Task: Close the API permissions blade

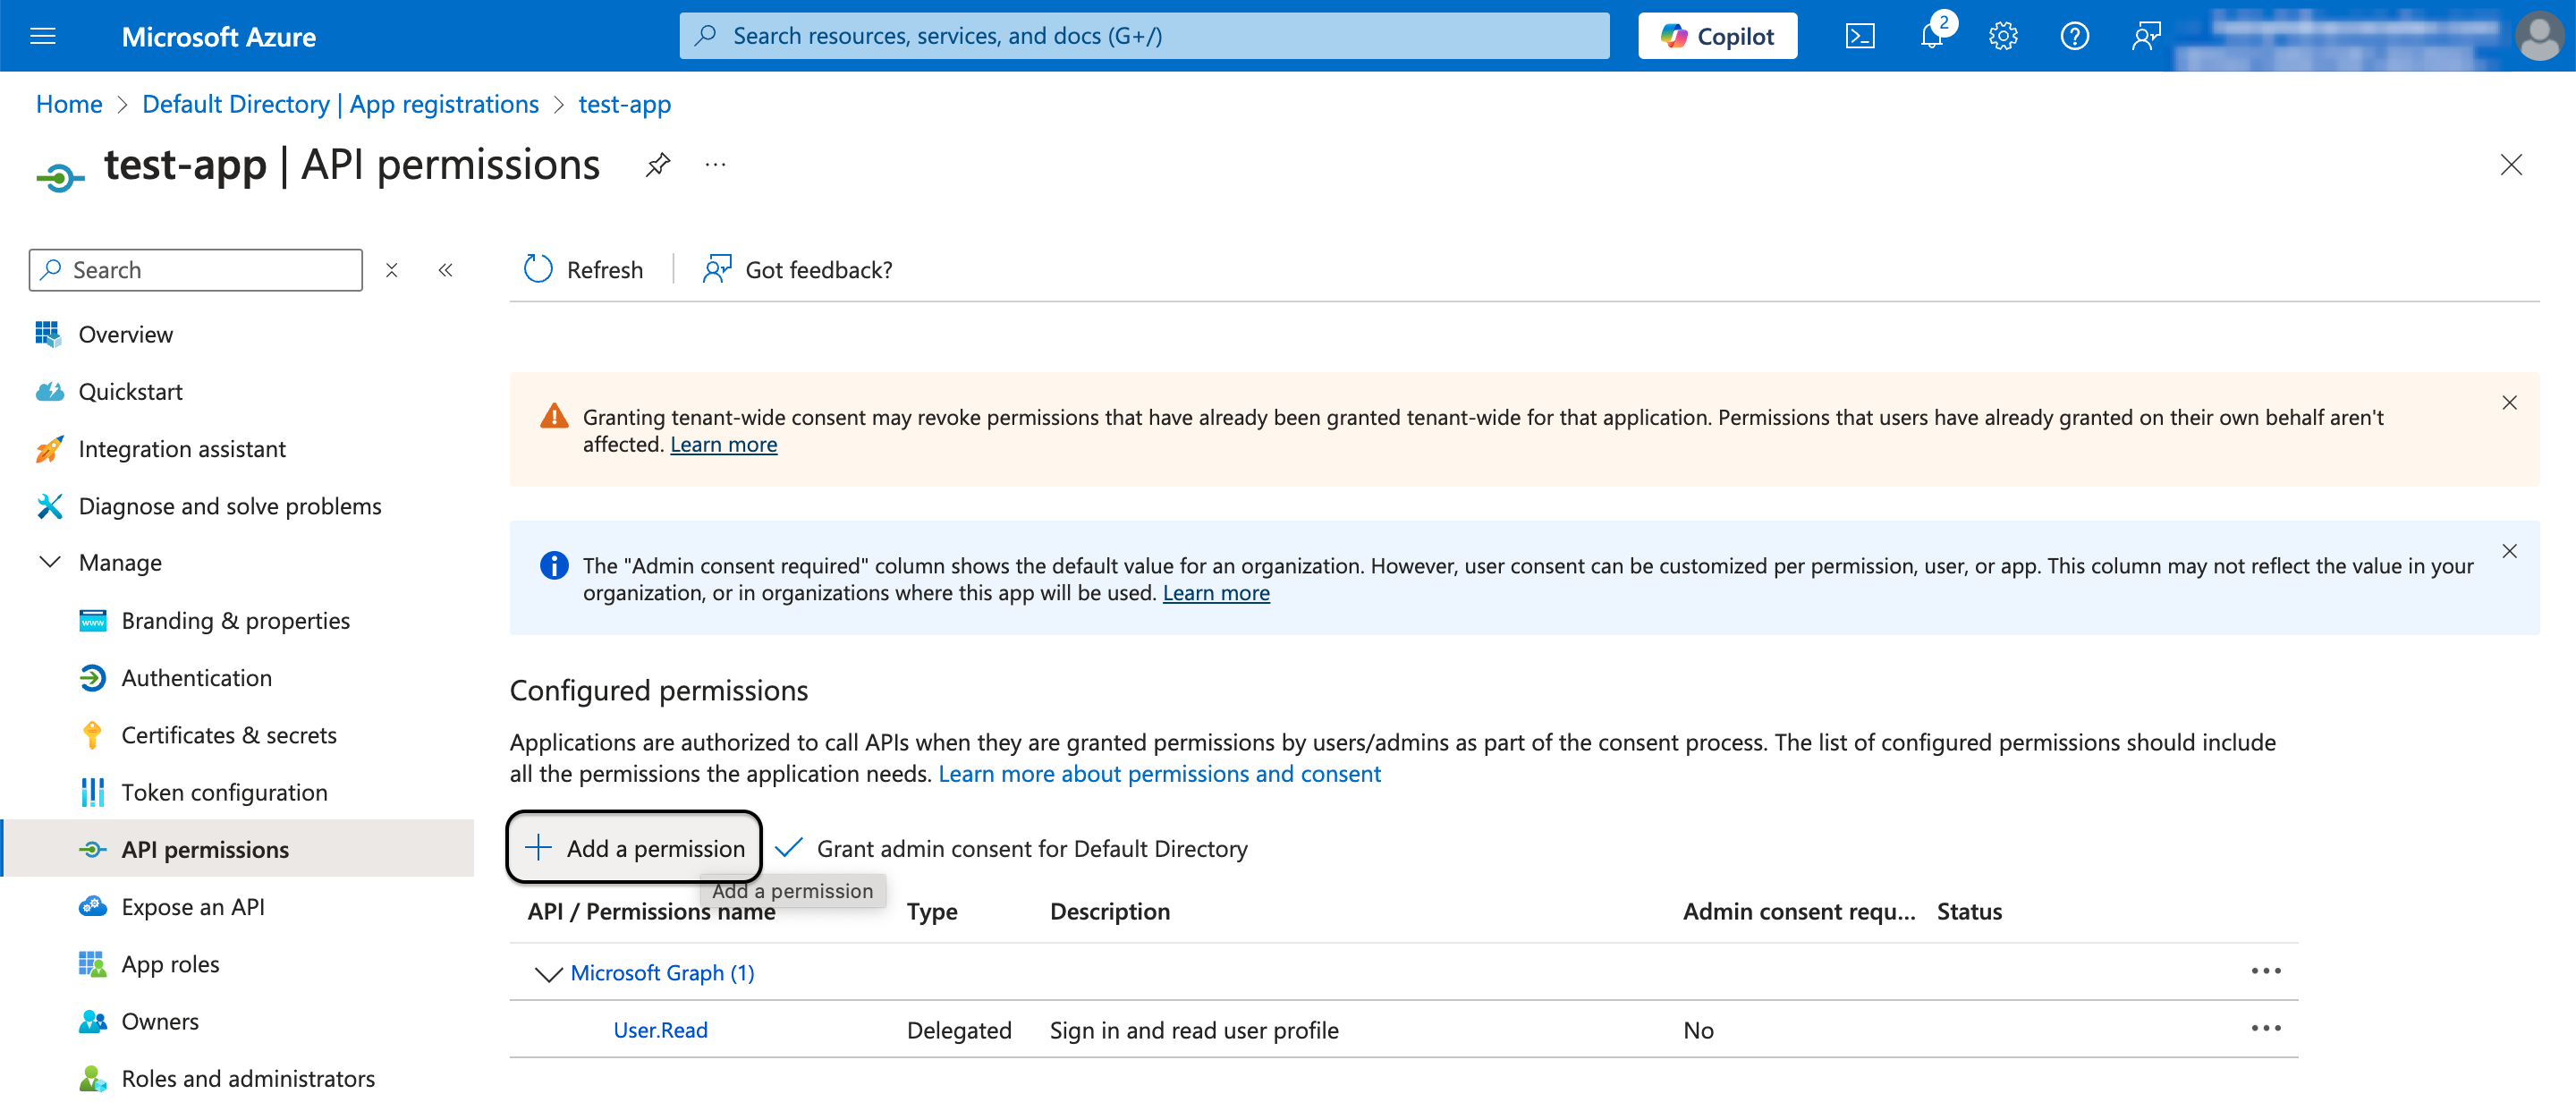Action: [x=2510, y=164]
